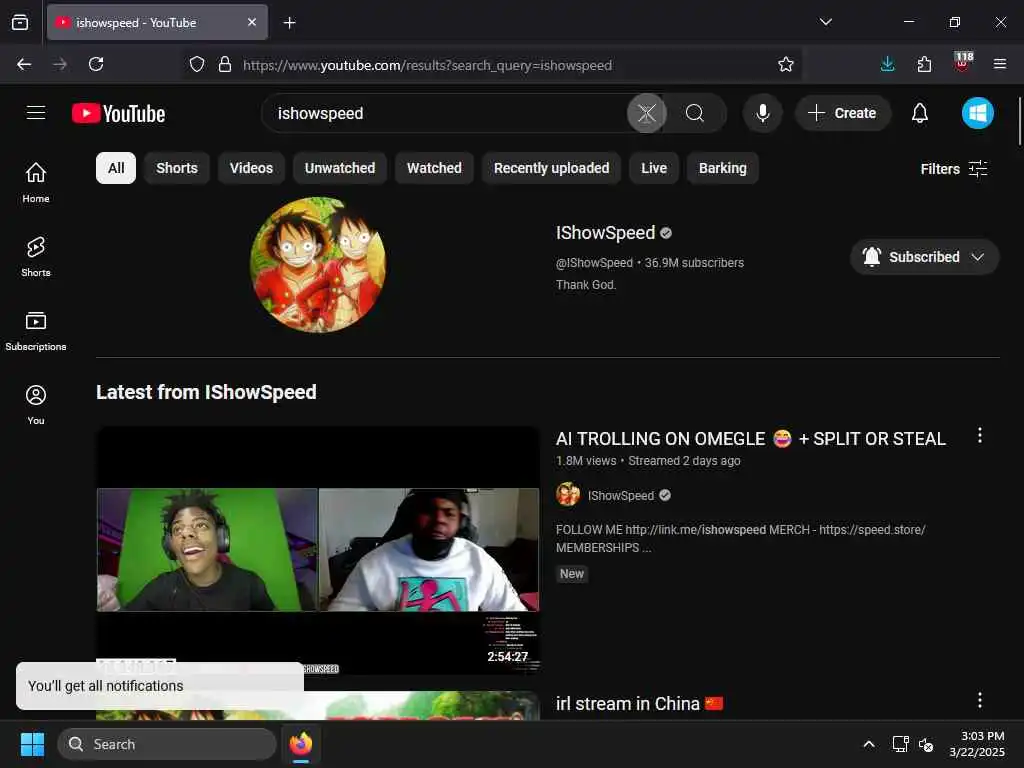The image size is (1024, 768).
Task: Open a new browser tab
Action: 289,23
